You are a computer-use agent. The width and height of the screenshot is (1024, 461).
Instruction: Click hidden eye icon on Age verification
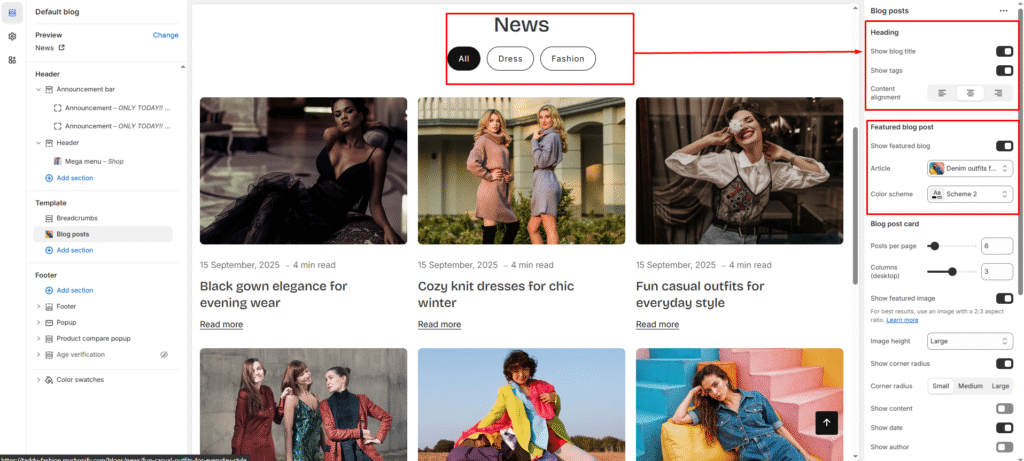[x=164, y=355]
